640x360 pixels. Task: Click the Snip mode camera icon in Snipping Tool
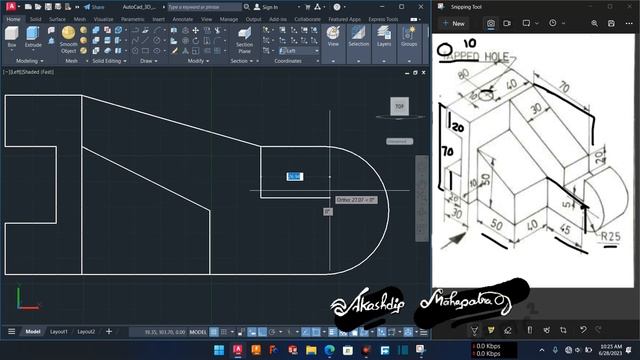pyautogui.click(x=491, y=23)
